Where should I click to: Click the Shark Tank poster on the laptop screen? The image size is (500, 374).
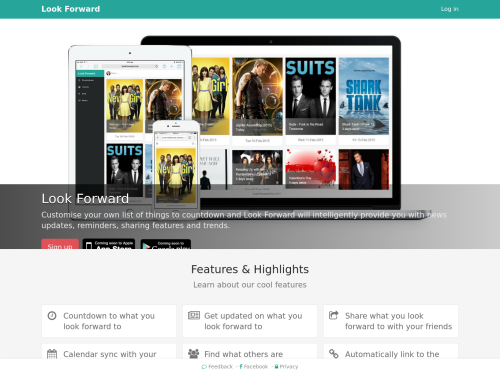(x=364, y=96)
